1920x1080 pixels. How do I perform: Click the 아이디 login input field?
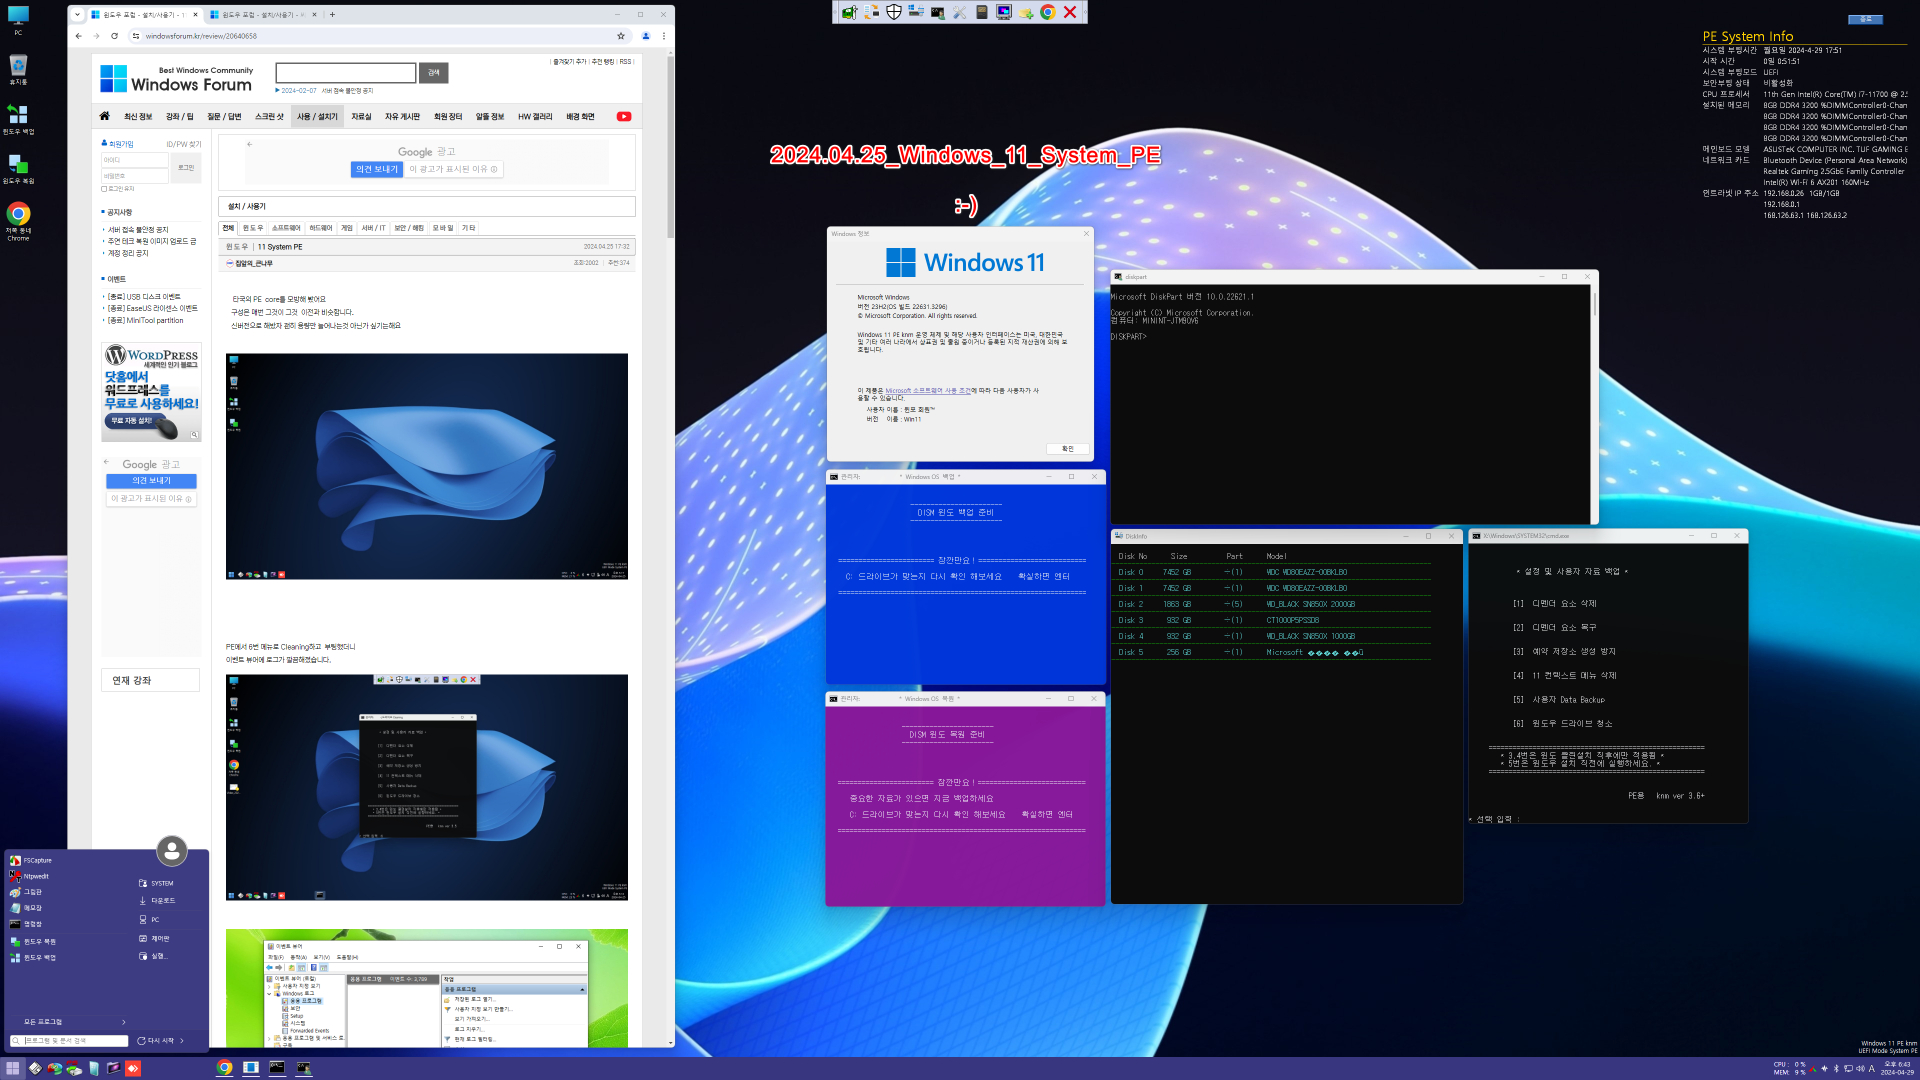point(135,160)
